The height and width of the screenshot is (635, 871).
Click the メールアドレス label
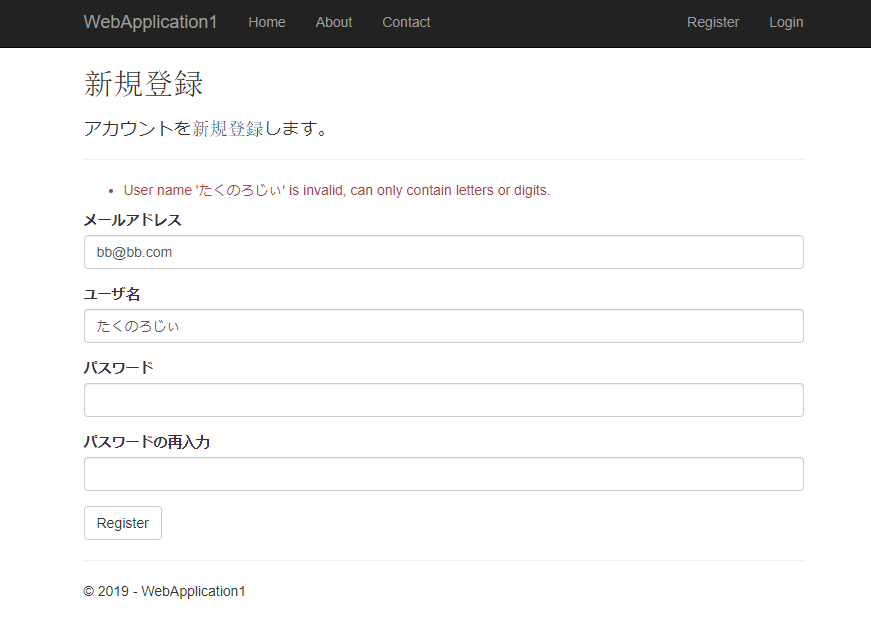(133, 220)
